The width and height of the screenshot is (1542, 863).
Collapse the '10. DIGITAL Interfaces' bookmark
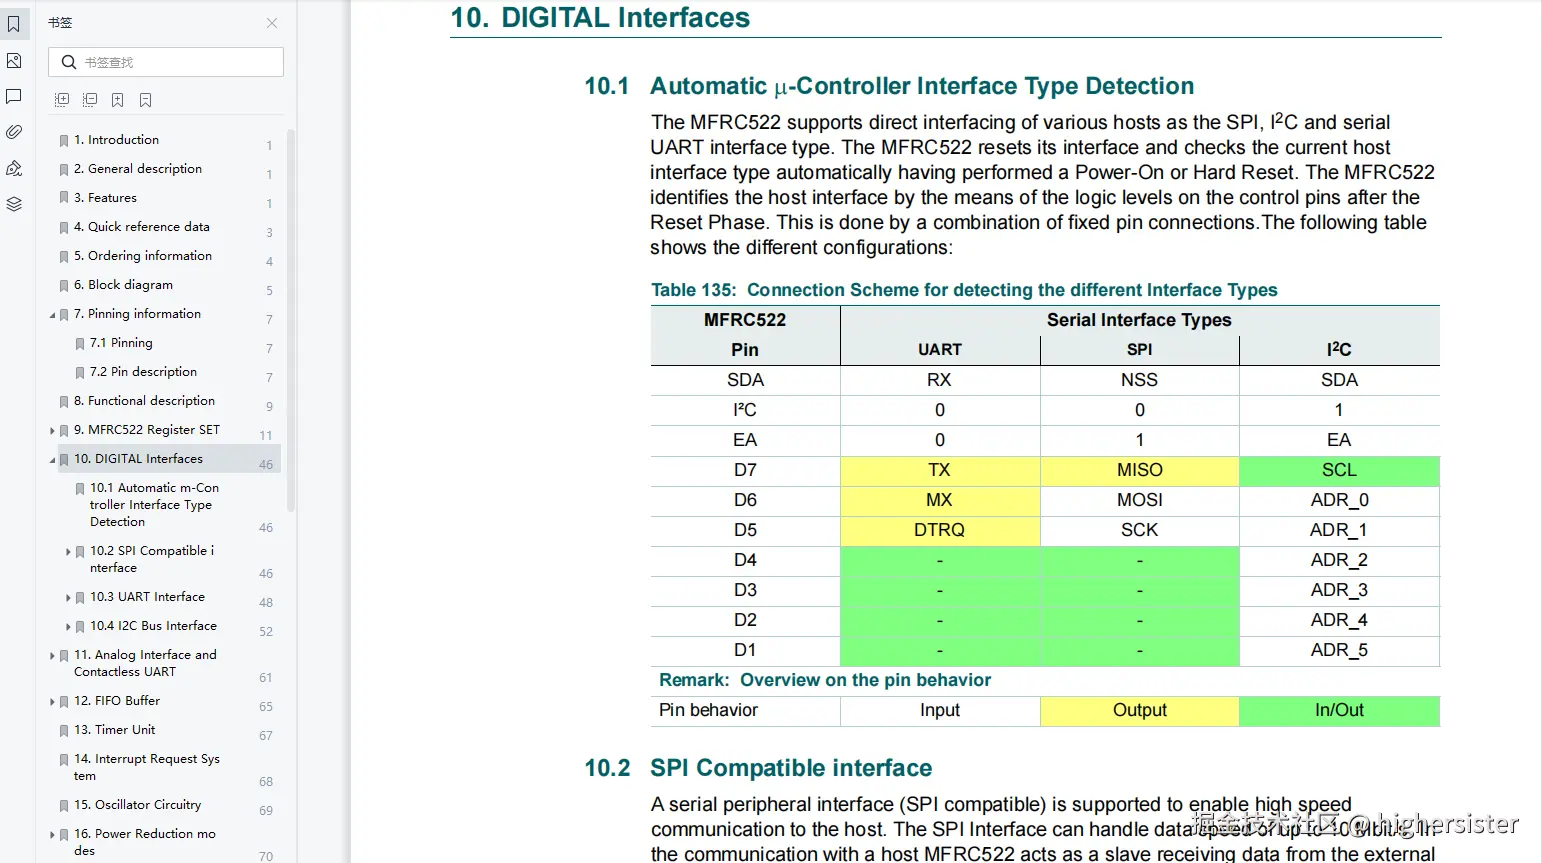53,460
